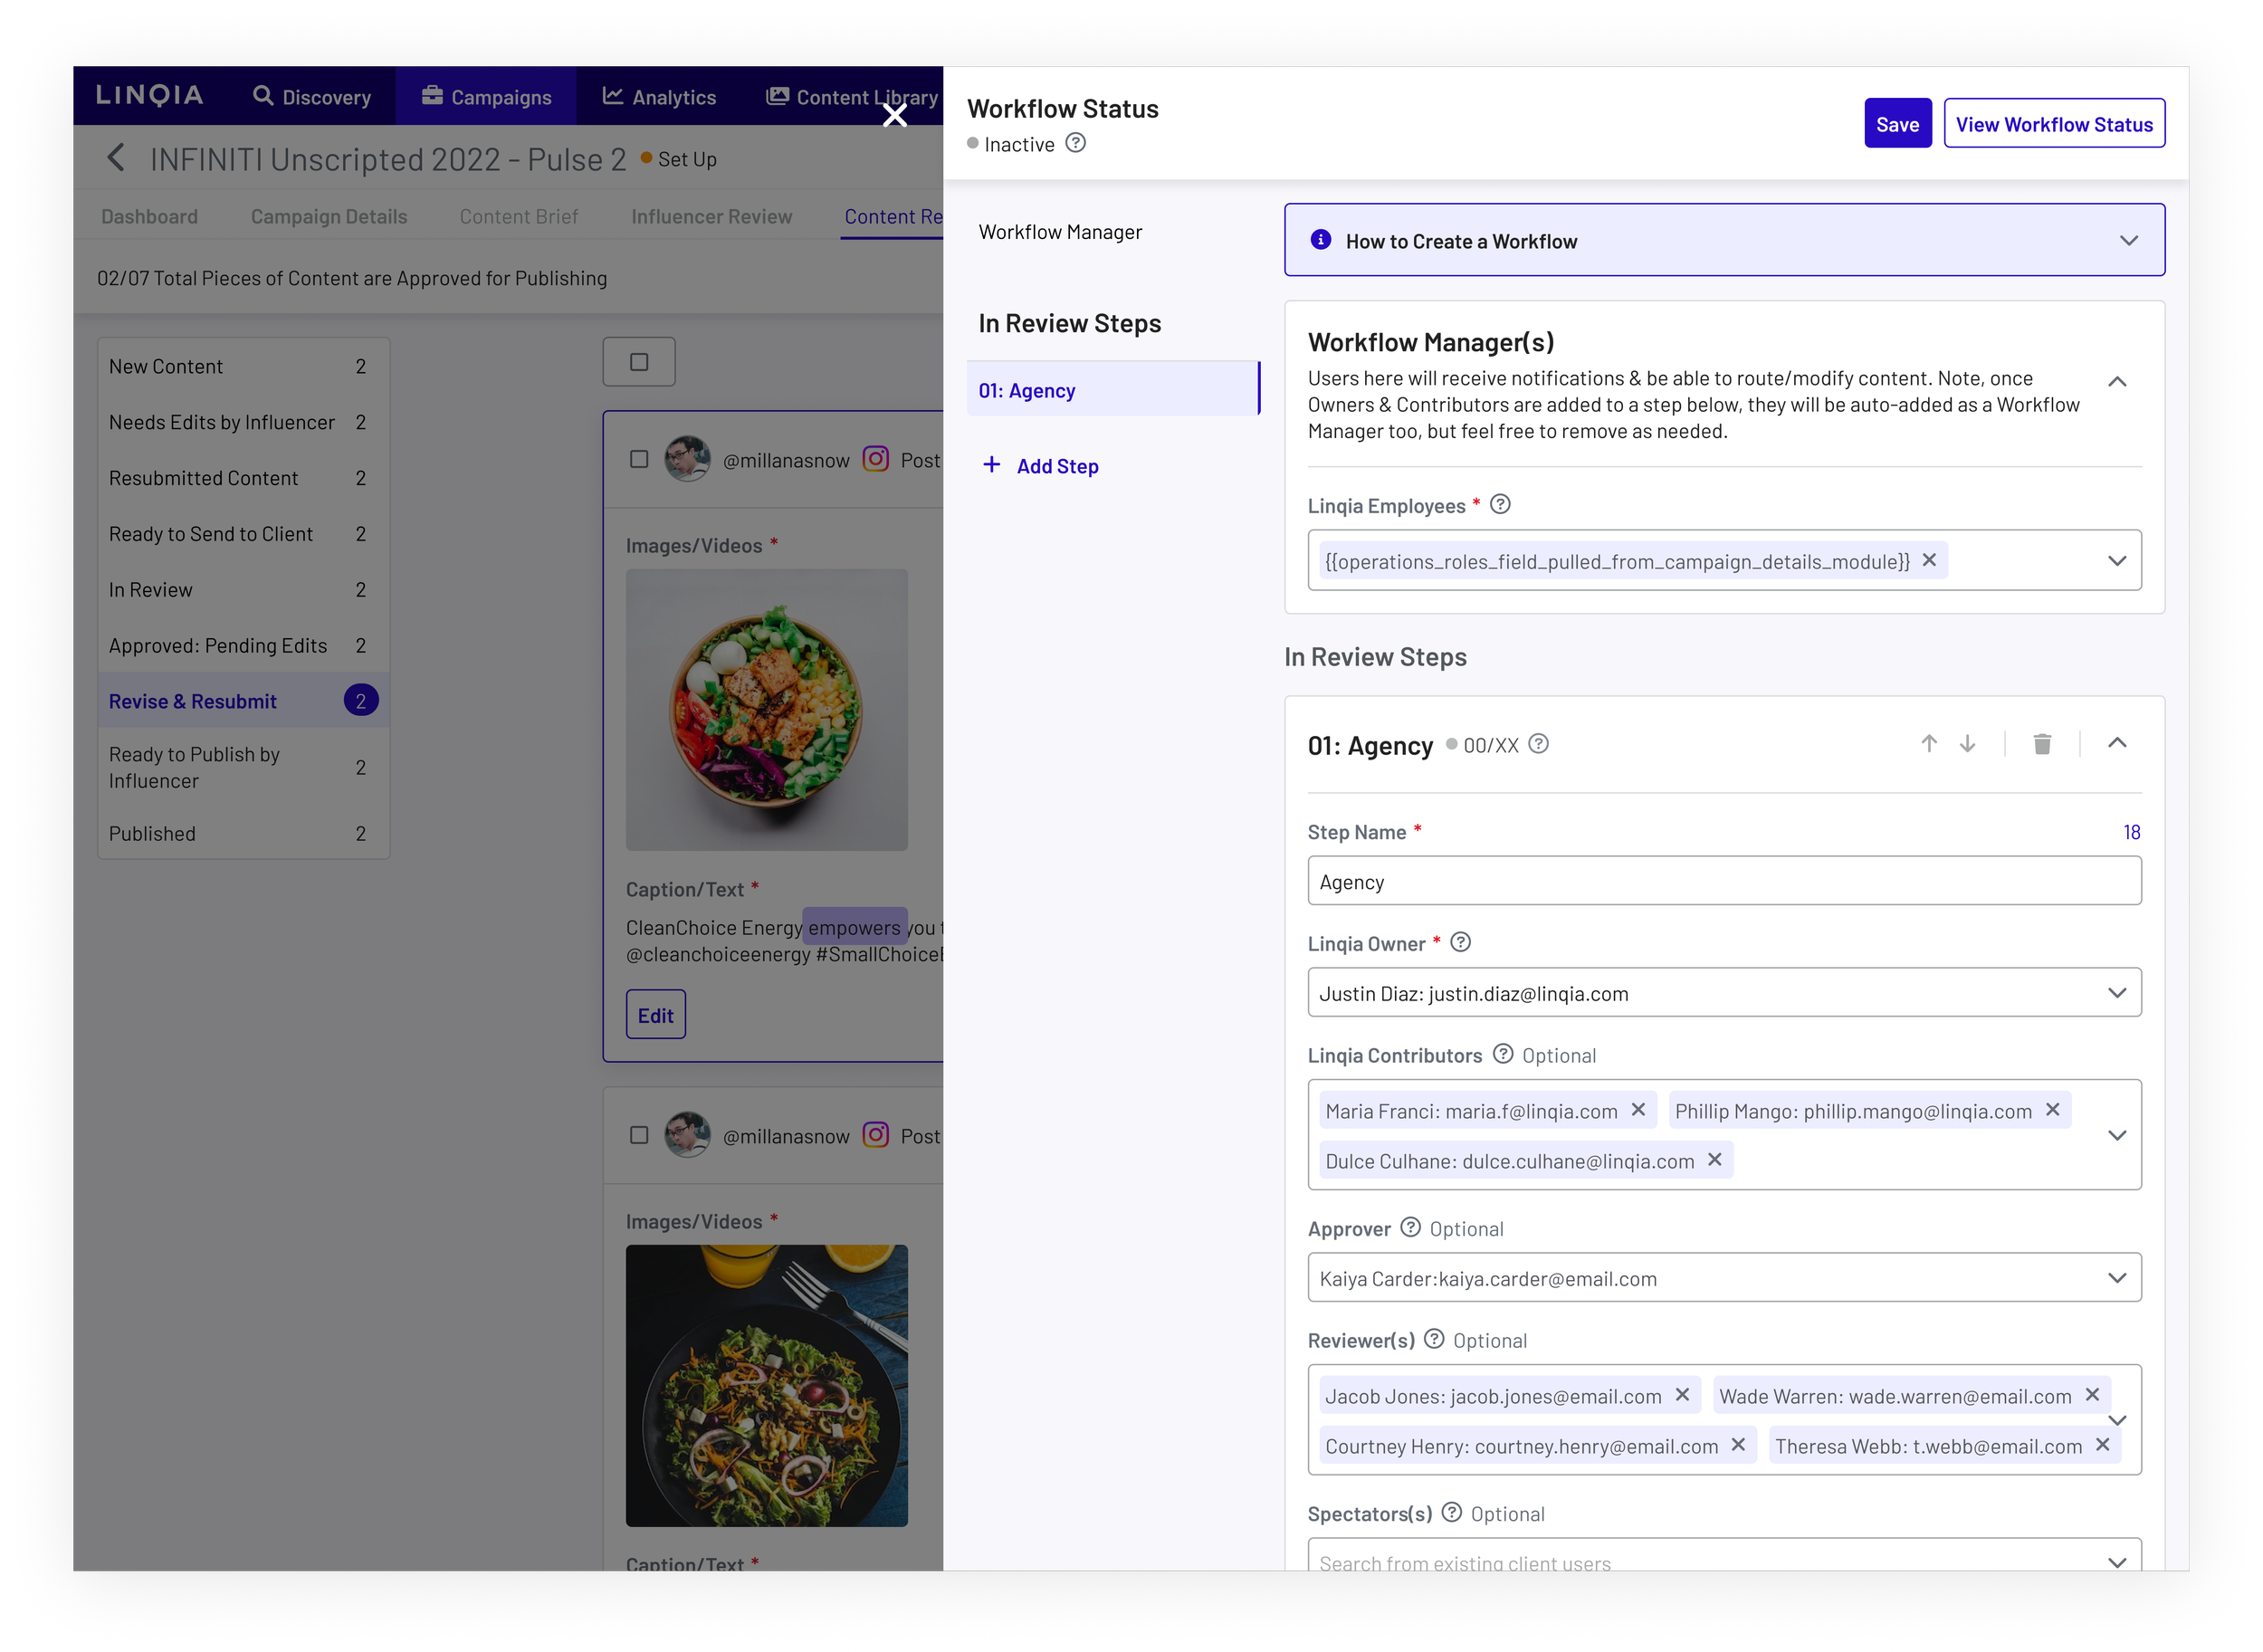Move Agency step up with arrow icon

[1929, 744]
